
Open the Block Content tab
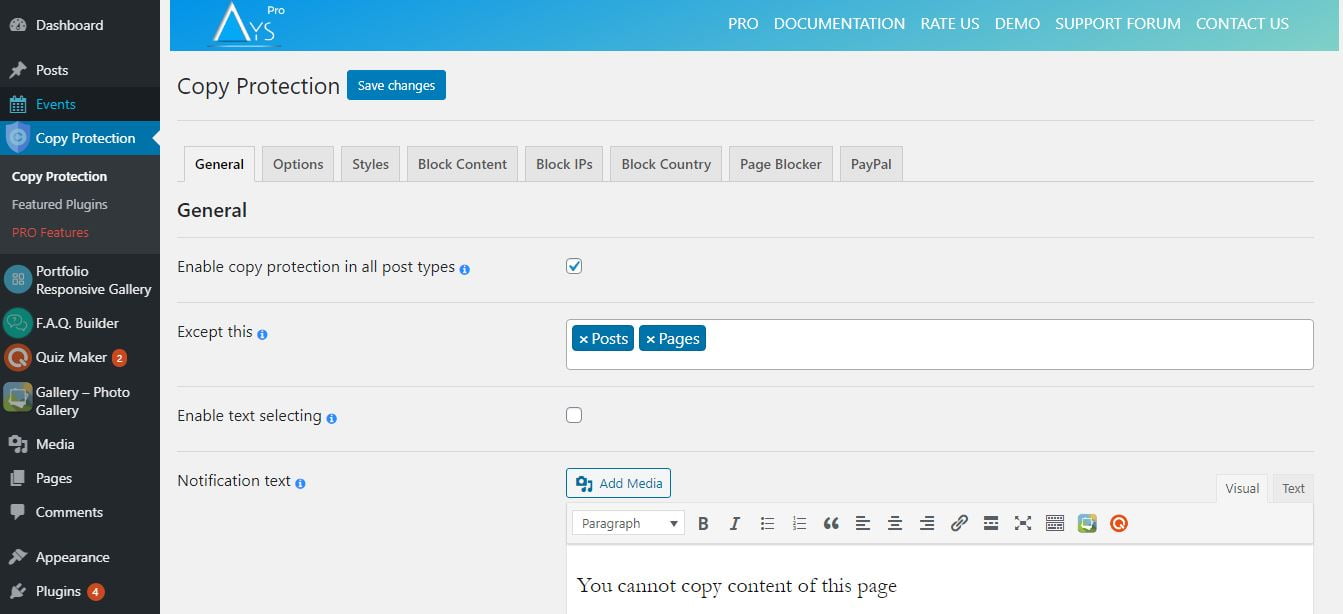coord(462,164)
